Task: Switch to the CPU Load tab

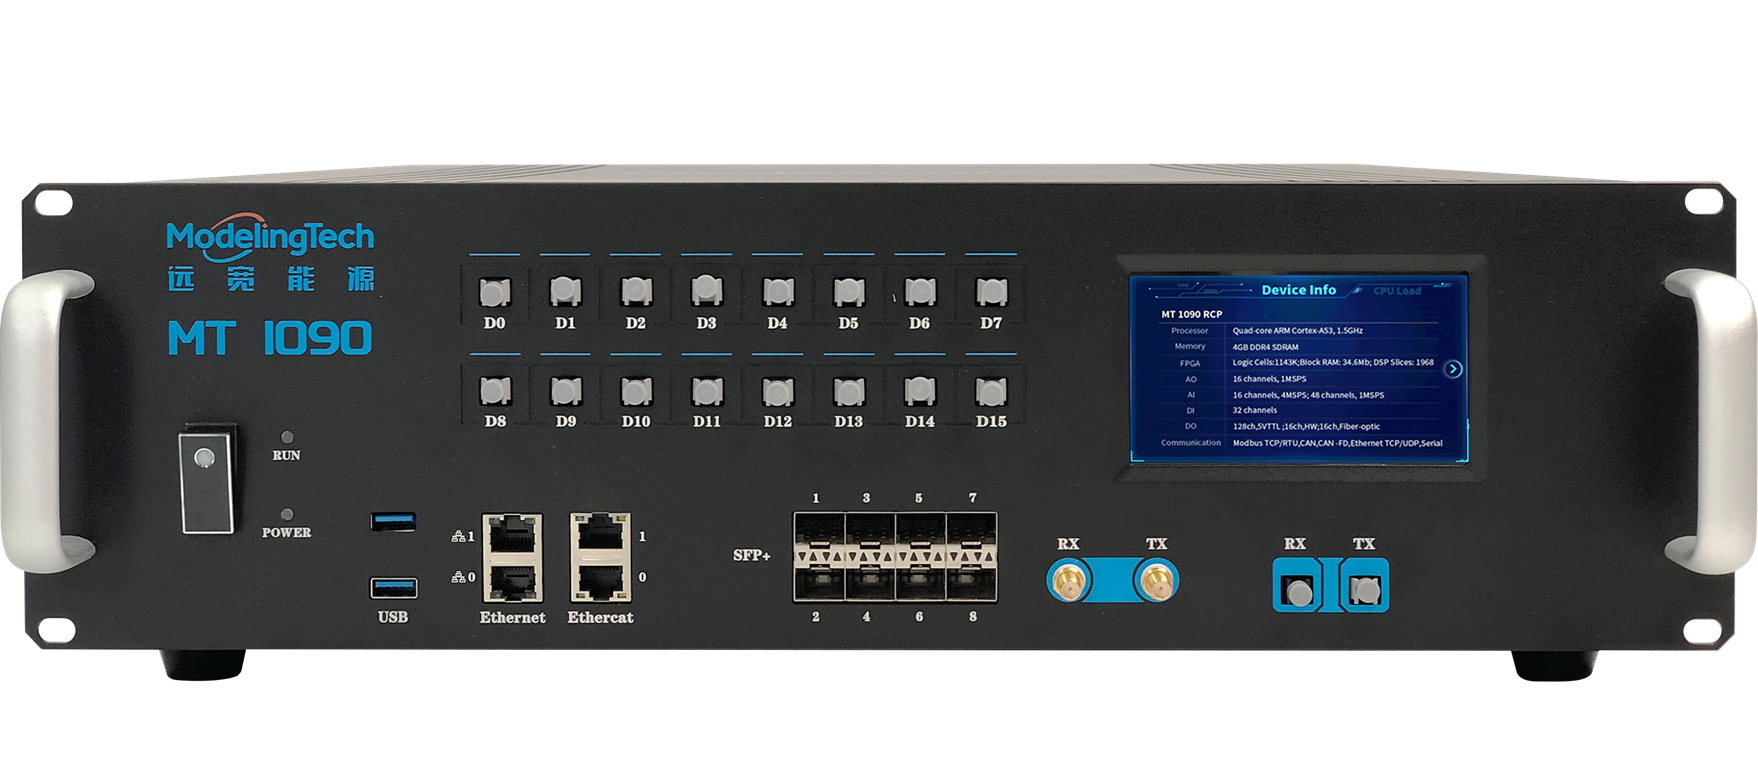Action: pyautogui.click(x=1396, y=291)
